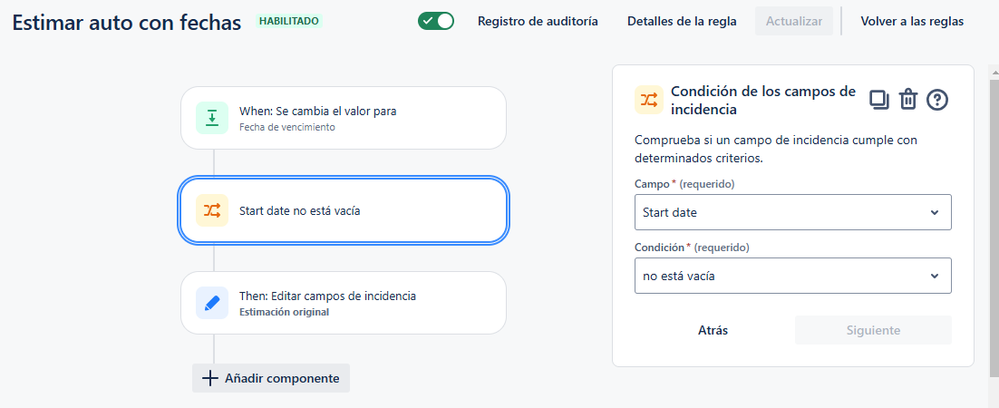Screen dimensions: 999x408
Task: Click the Siguiente button
Action: click(873, 330)
